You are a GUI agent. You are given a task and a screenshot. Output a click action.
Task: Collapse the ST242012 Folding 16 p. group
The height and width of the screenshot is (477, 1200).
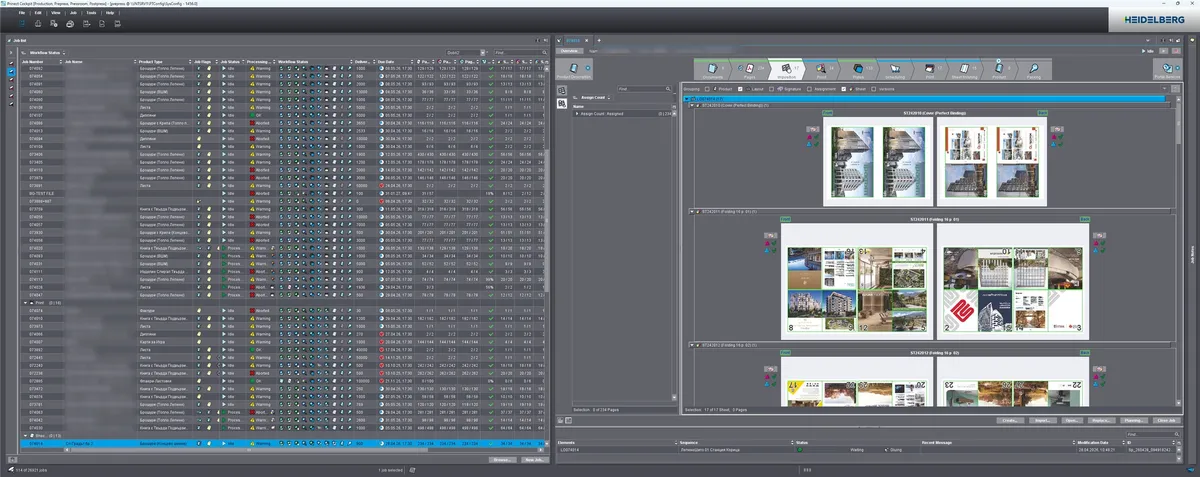[692, 345]
